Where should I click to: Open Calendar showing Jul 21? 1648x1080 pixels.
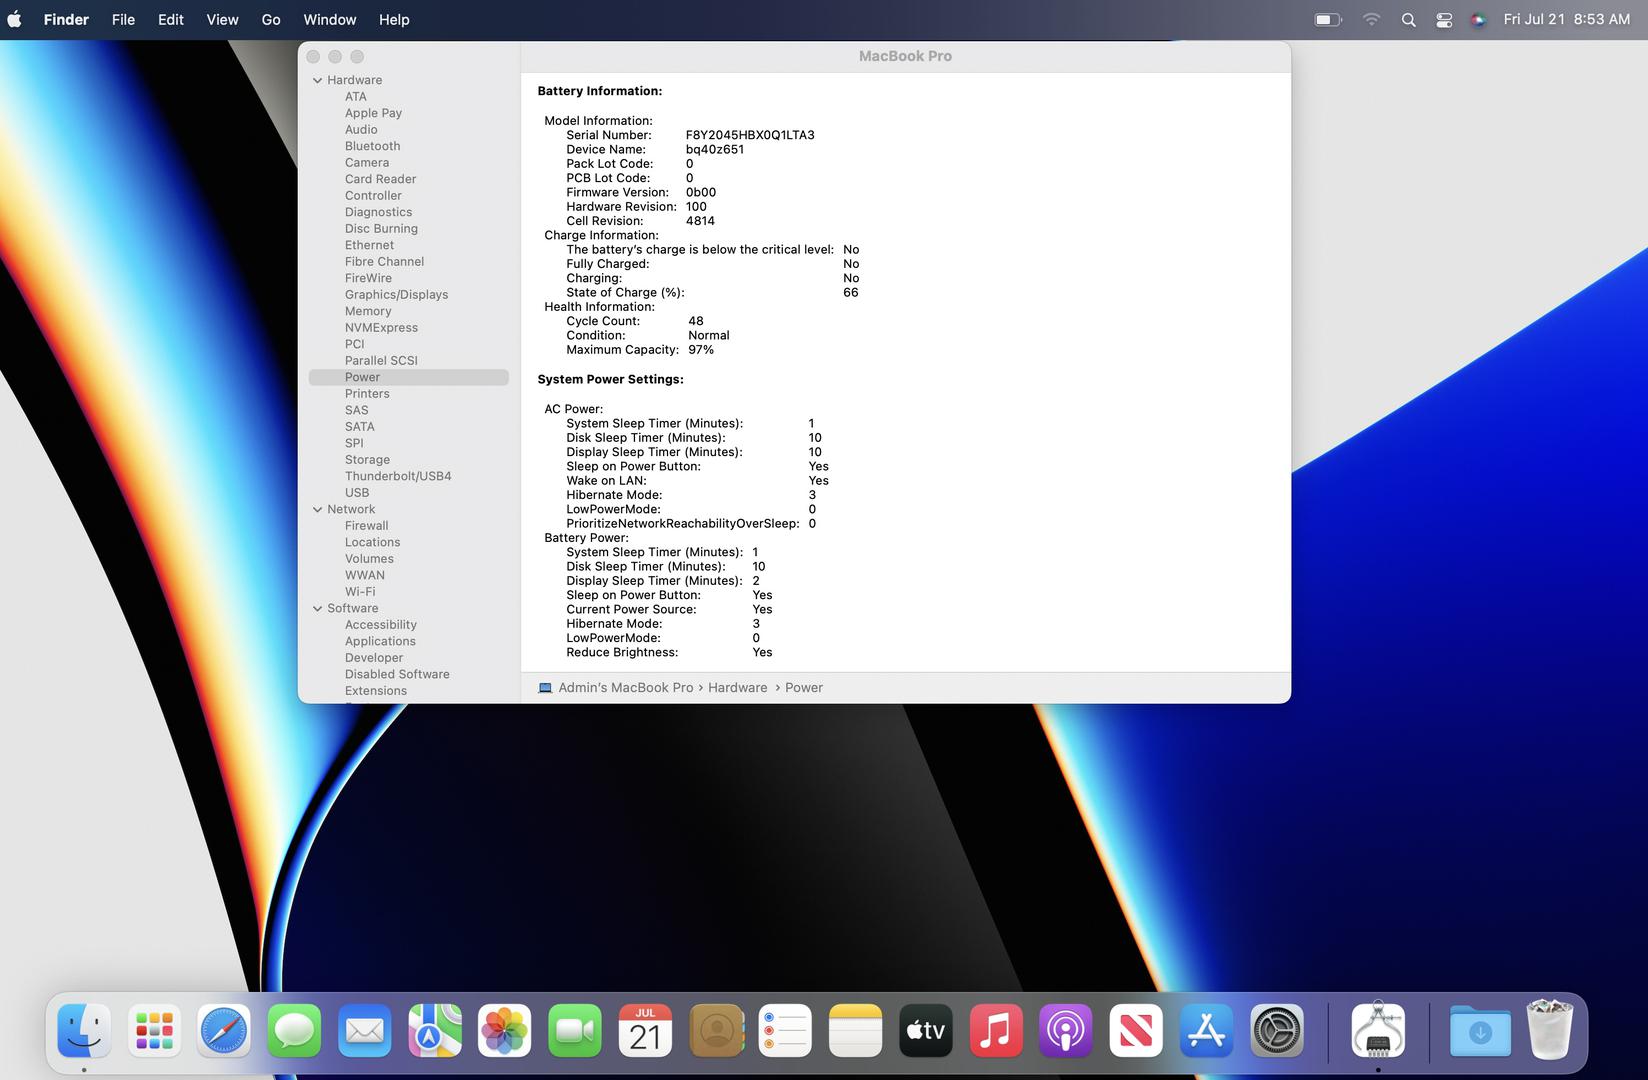click(645, 1031)
